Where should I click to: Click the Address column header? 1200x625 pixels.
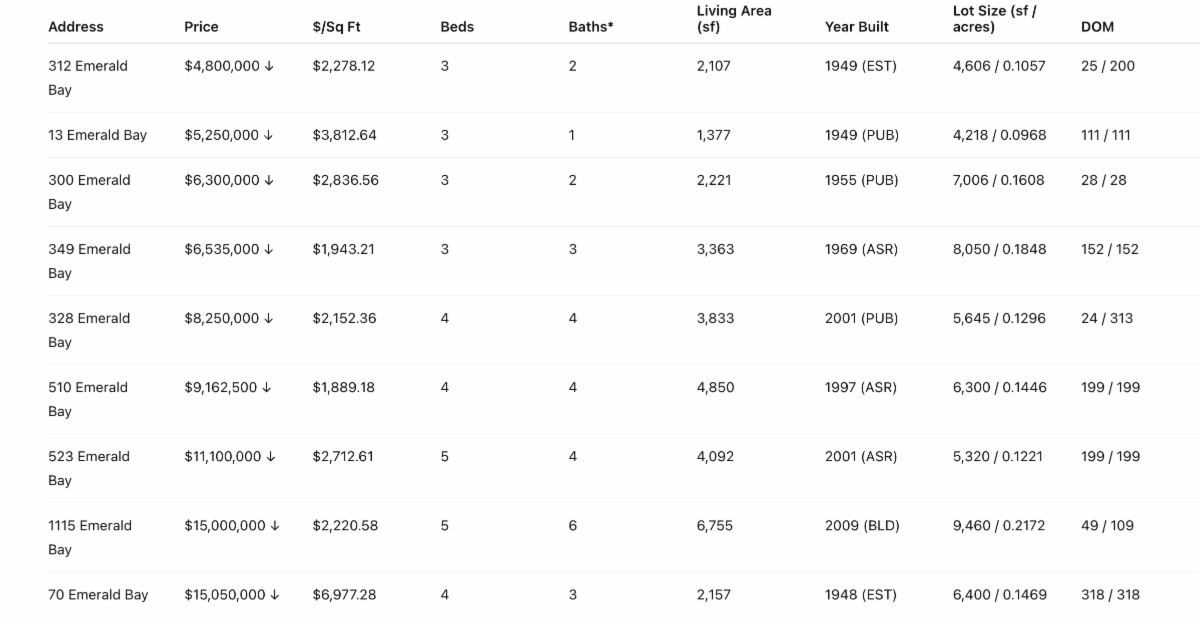click(75, 27)
